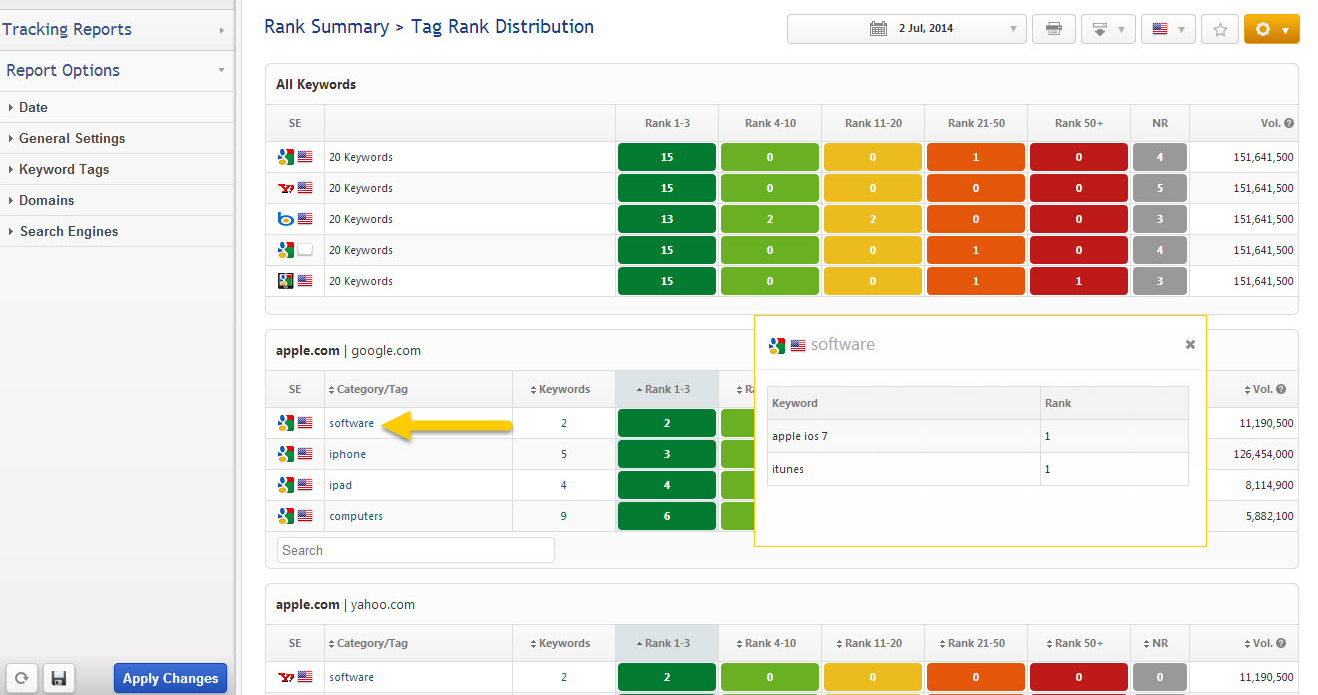Expand the Keyword Tags option
Screen dimensions: 1318x695
point(64,169)
